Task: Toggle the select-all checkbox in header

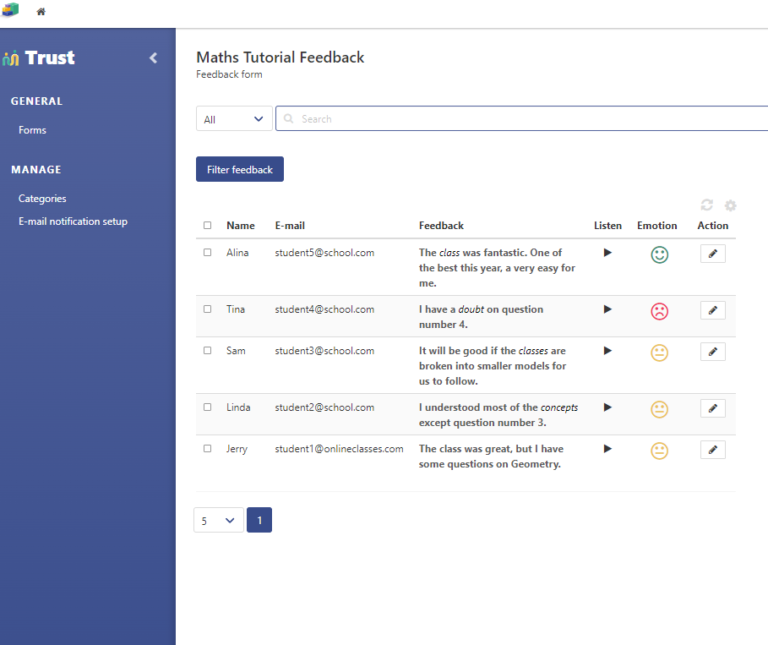Action: 207,225
